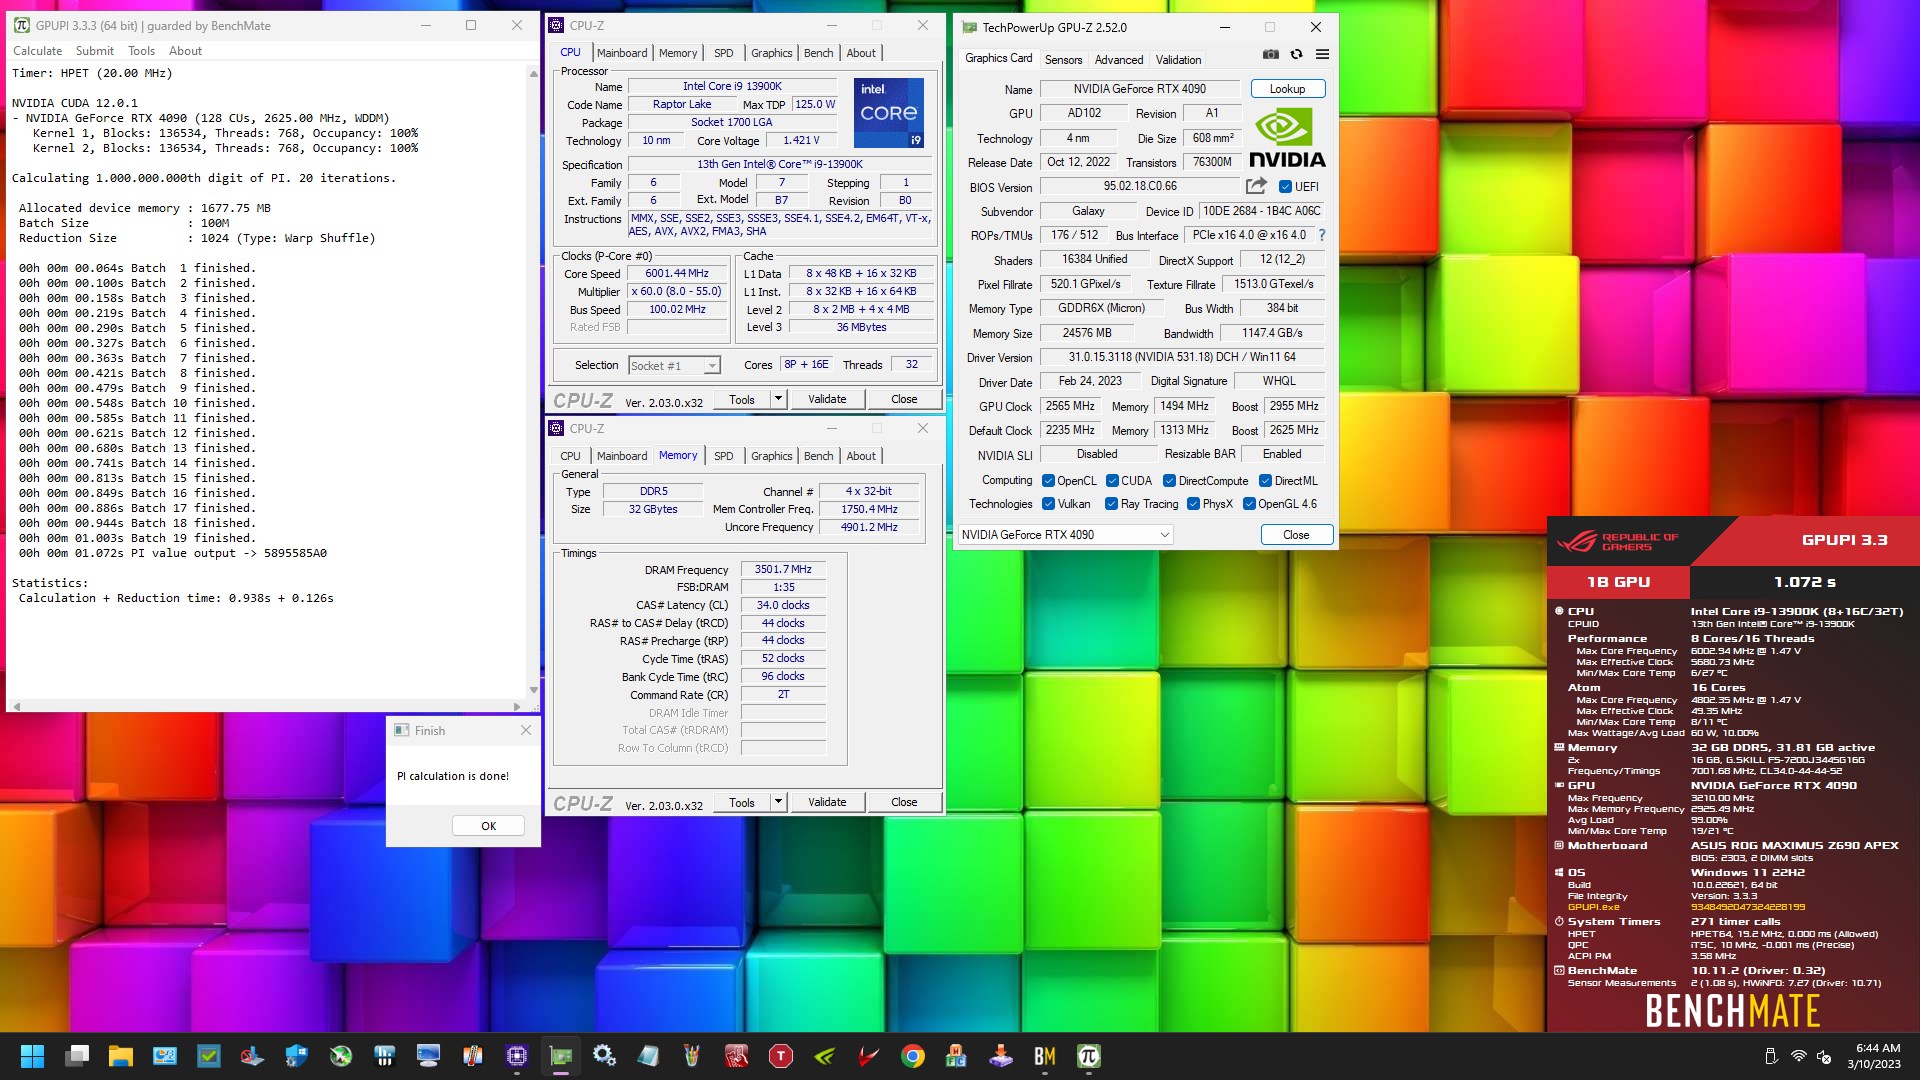Viewport: 1920px width, 1080px height.
Task: Click the GPUPI vertical scrollbar up arrow
Action: pyautogui.click(x=533, y=74)
